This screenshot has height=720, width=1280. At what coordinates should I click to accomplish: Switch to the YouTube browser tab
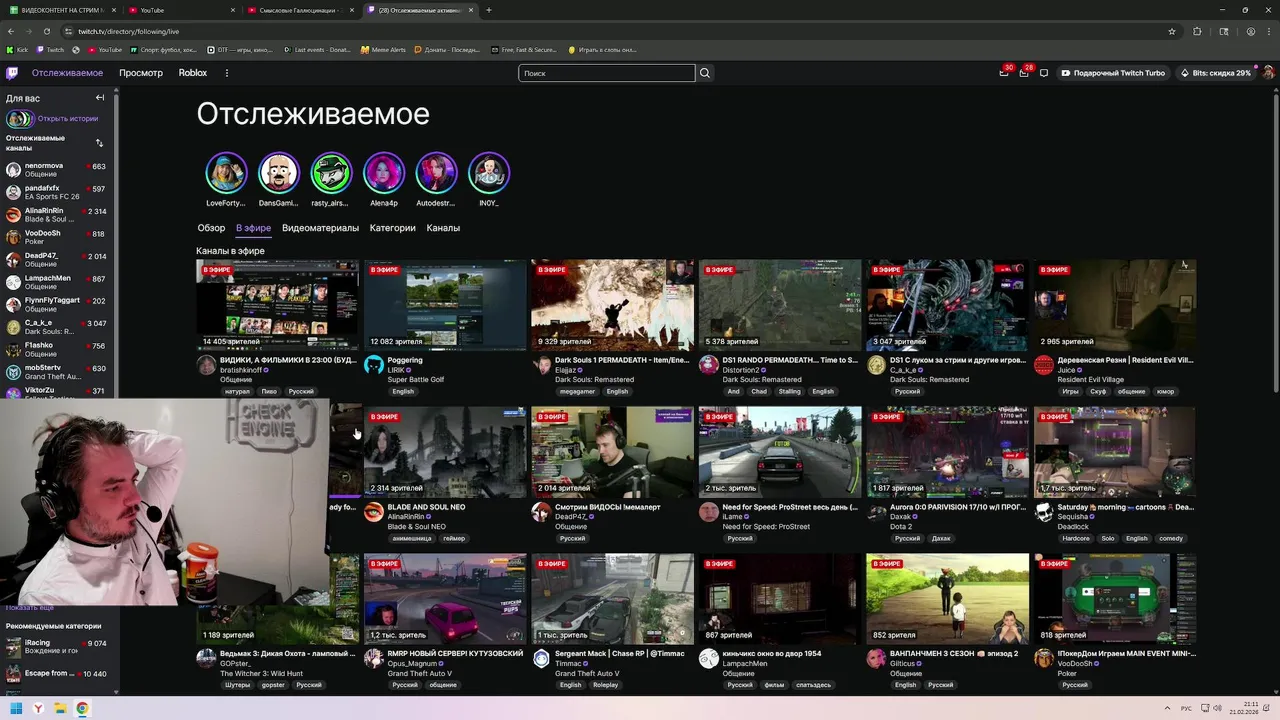click(x=180, y=10)
